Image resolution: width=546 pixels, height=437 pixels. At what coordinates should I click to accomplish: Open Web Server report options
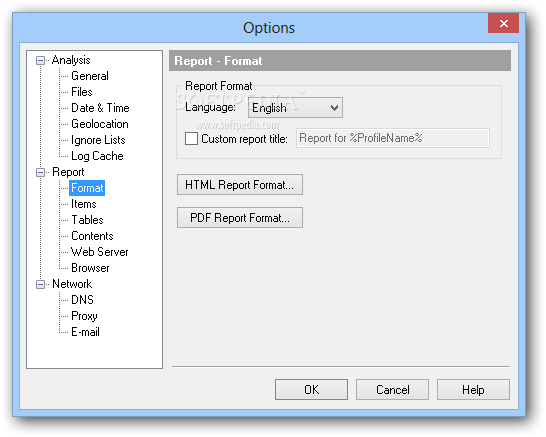tap(100, 252)
